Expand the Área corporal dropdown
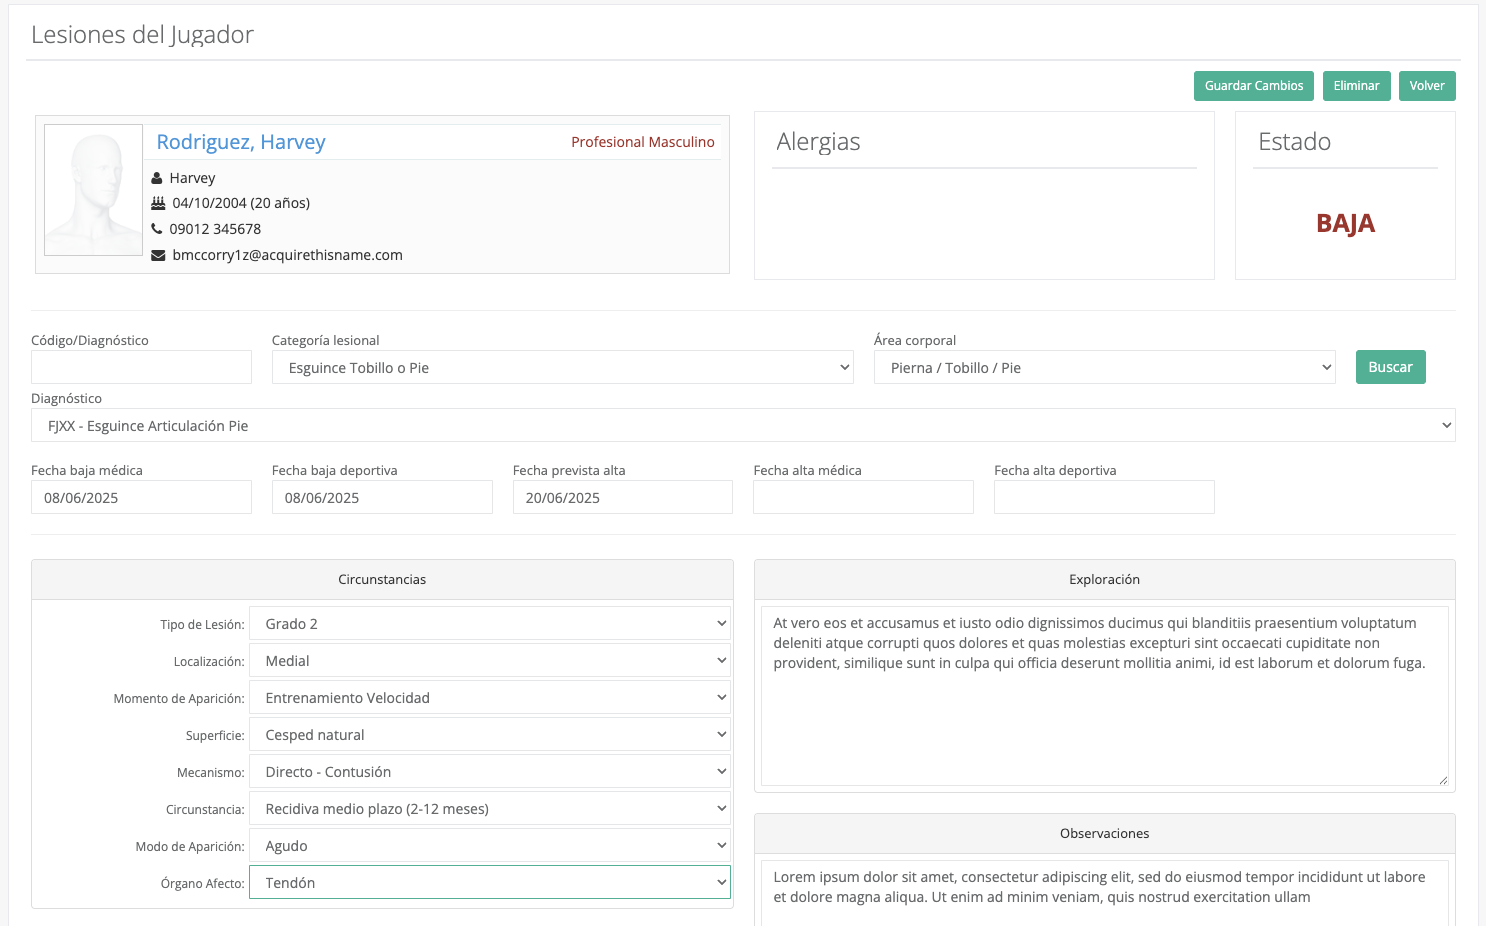The image size is (1486, 926). [1104, 368]
